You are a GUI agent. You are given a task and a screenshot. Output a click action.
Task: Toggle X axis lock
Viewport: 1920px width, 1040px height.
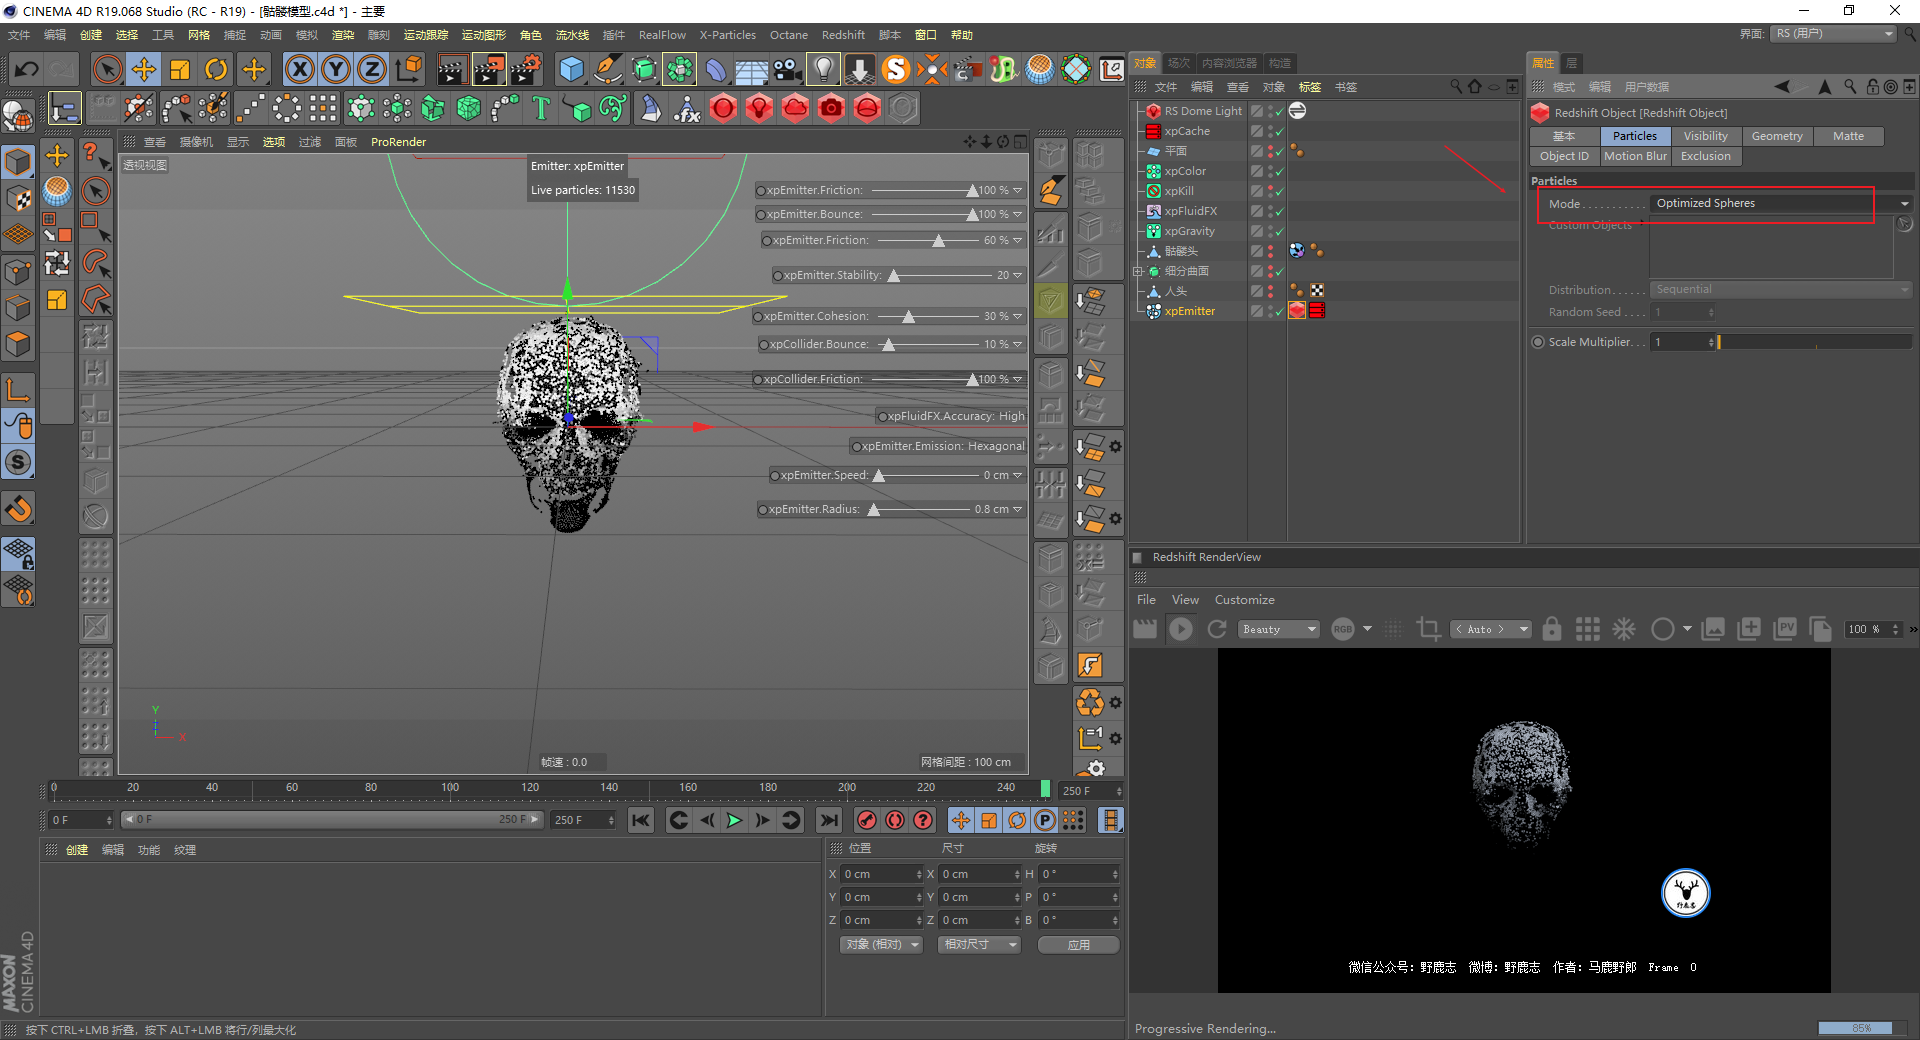click(300, 69)
